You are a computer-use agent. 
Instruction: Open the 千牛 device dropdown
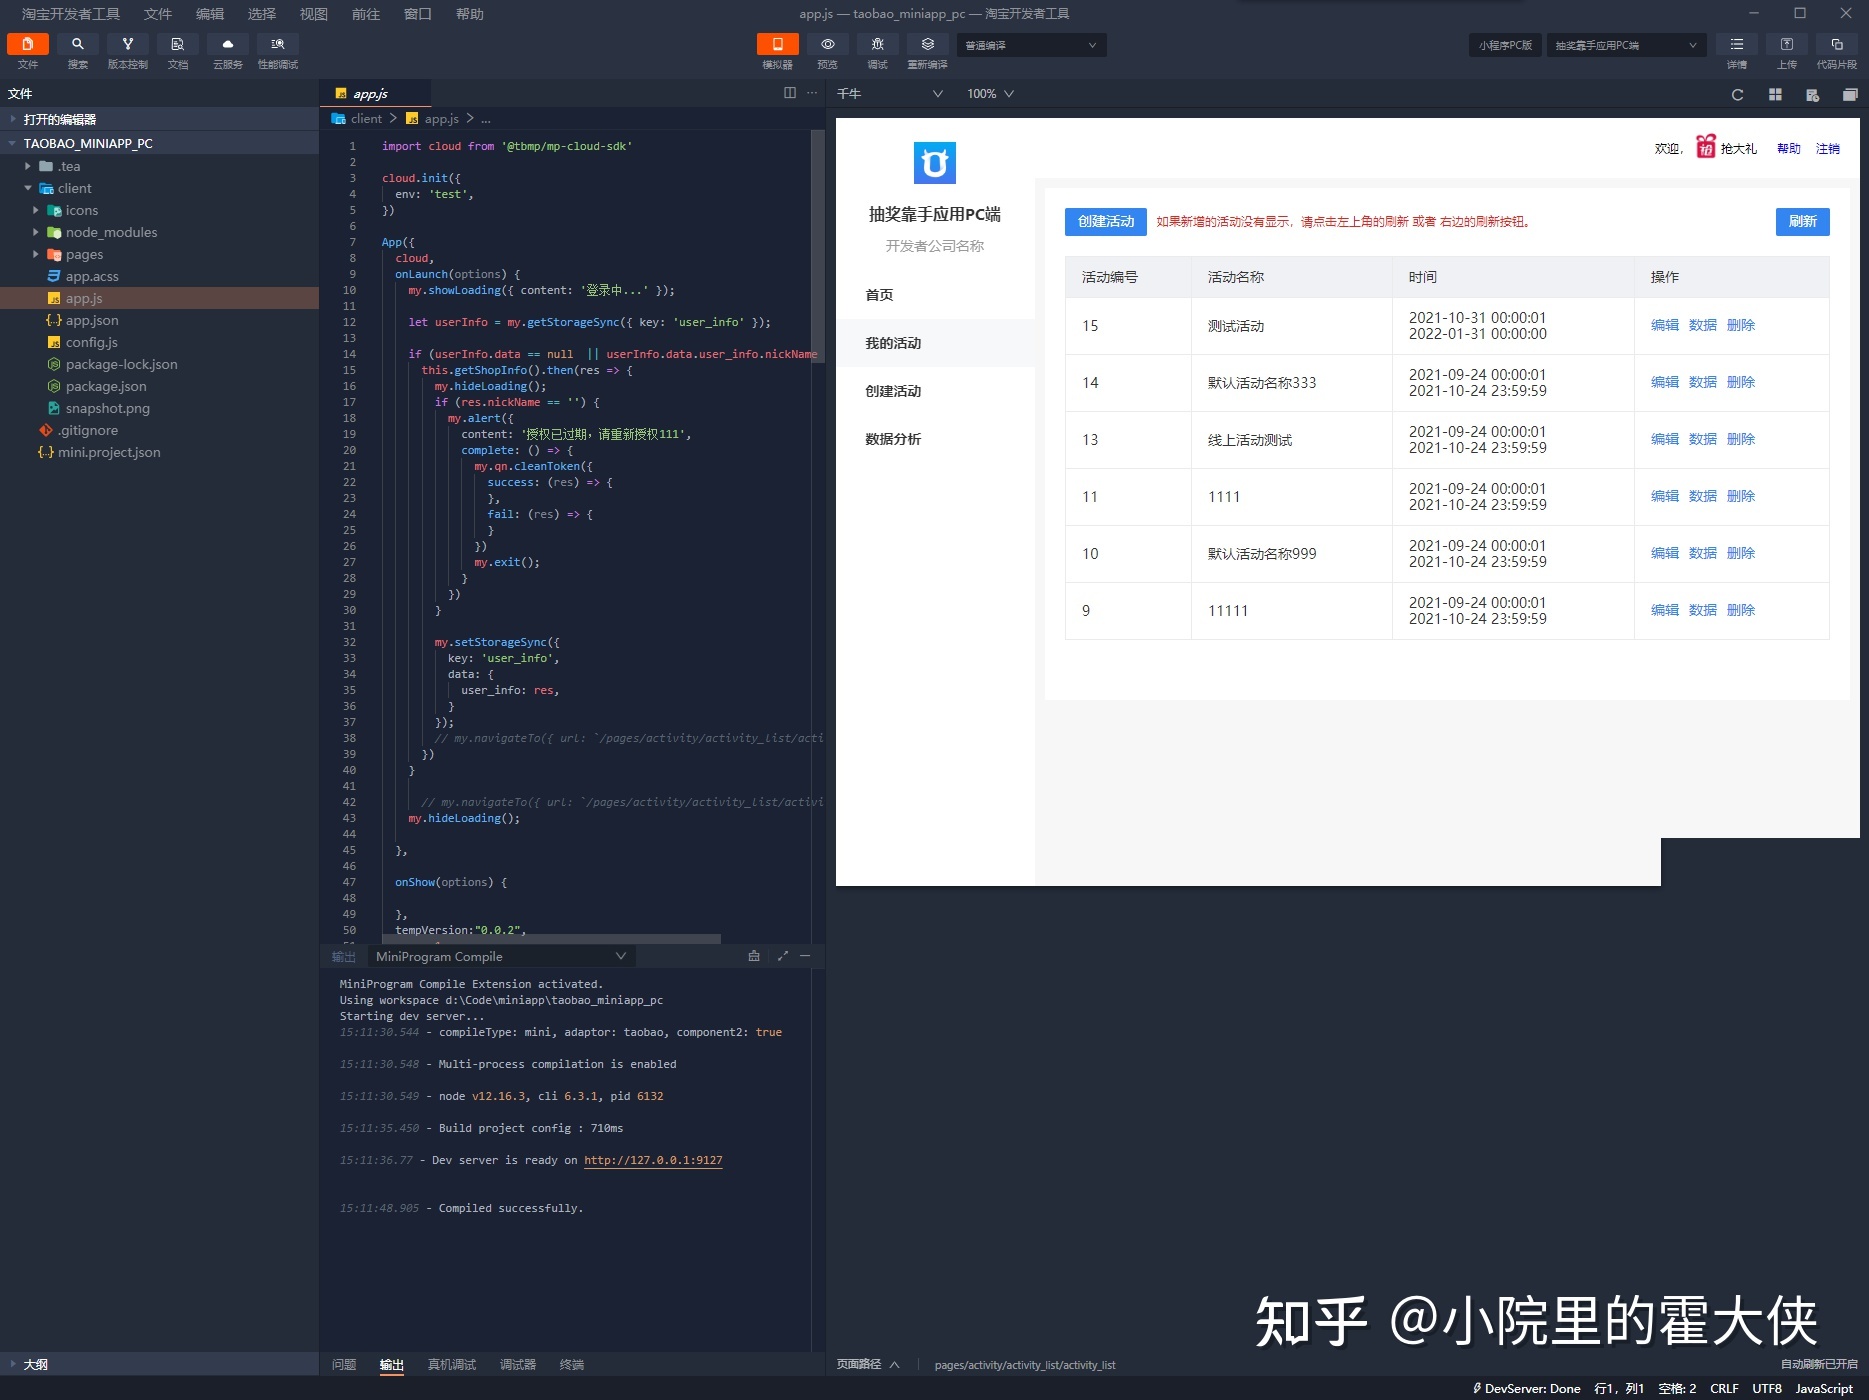890,93
